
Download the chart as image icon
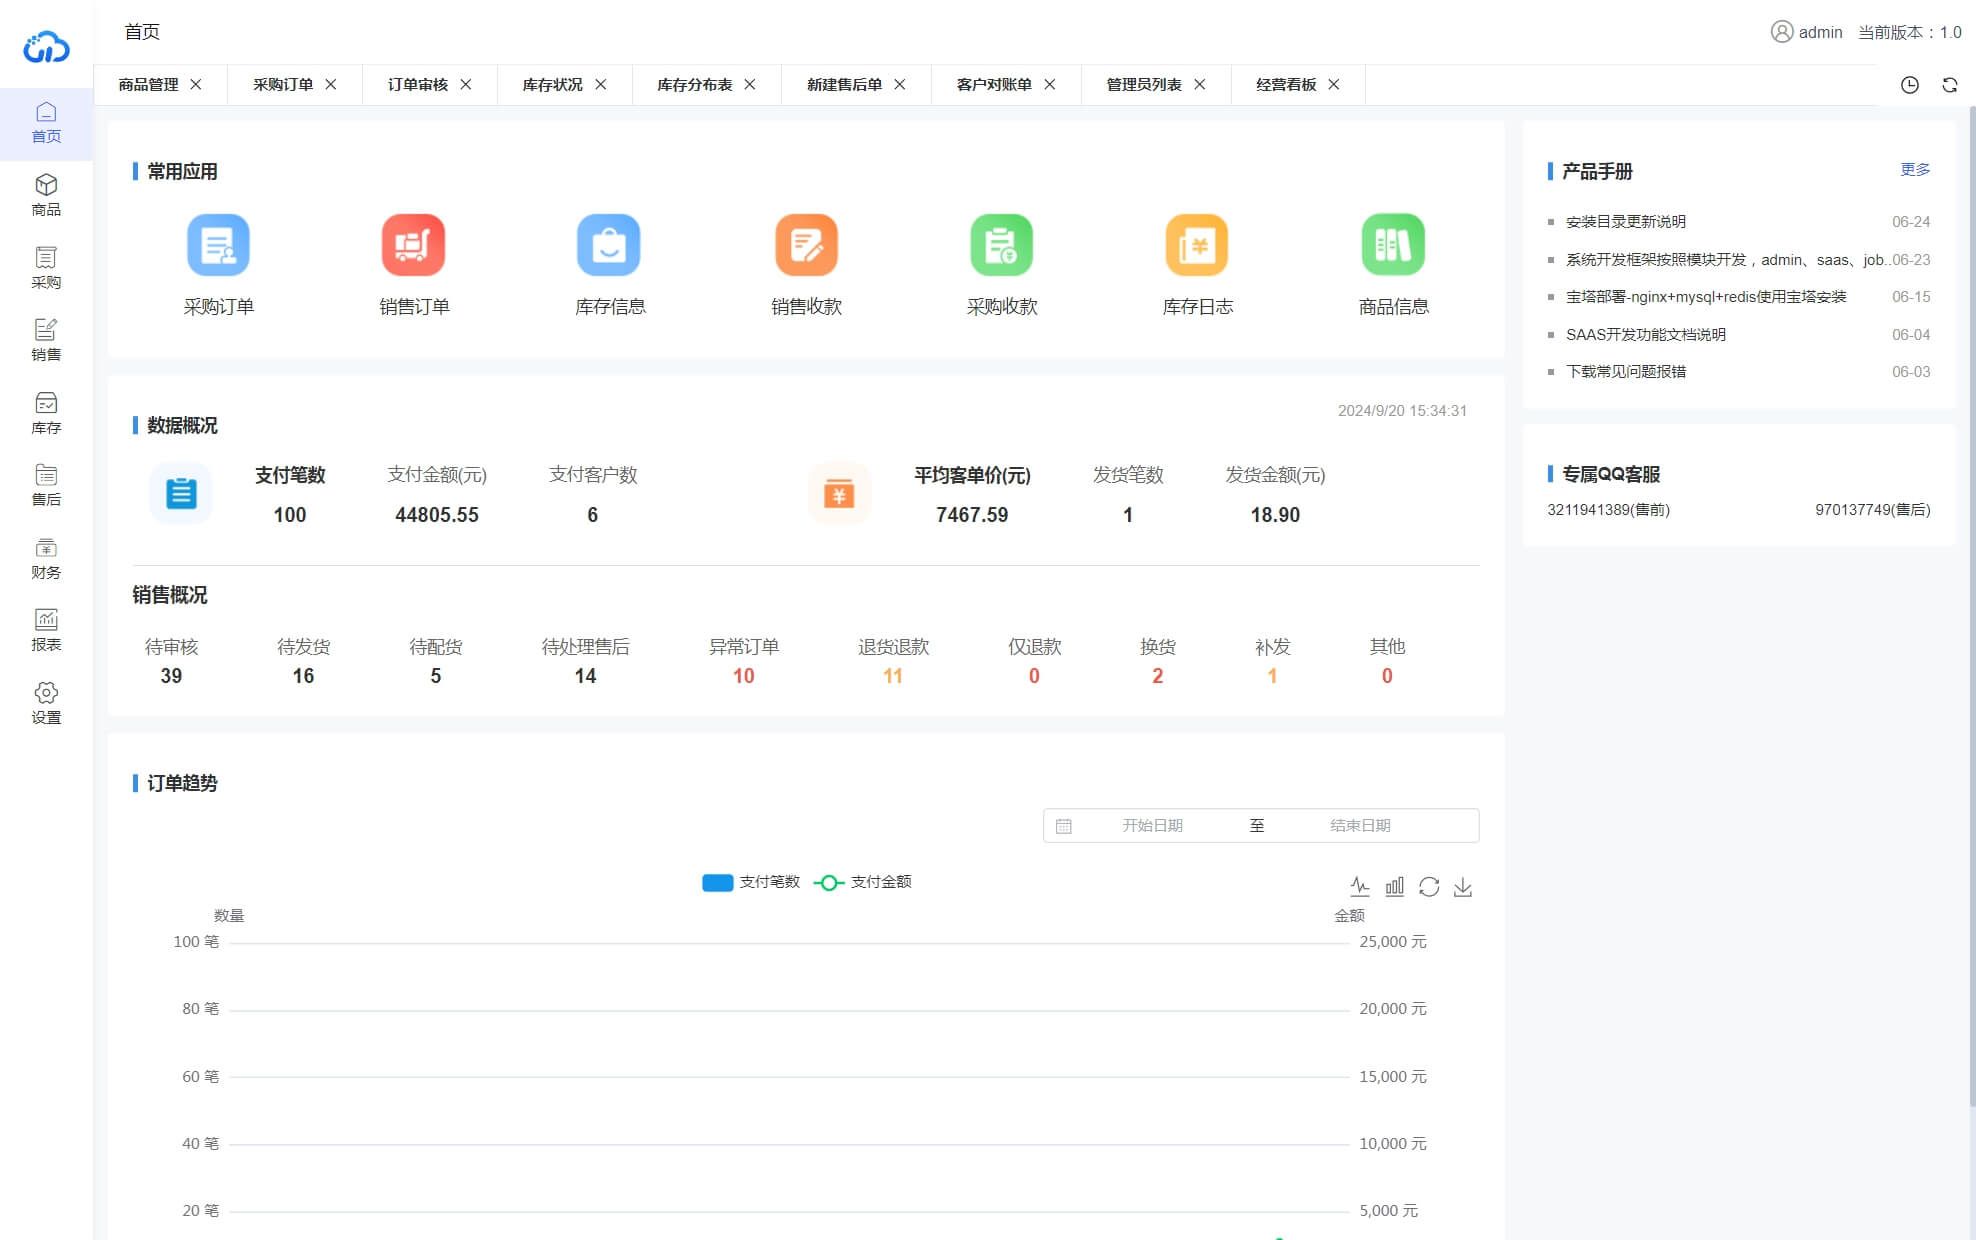pyautogui.click(x=1463, y=887)
